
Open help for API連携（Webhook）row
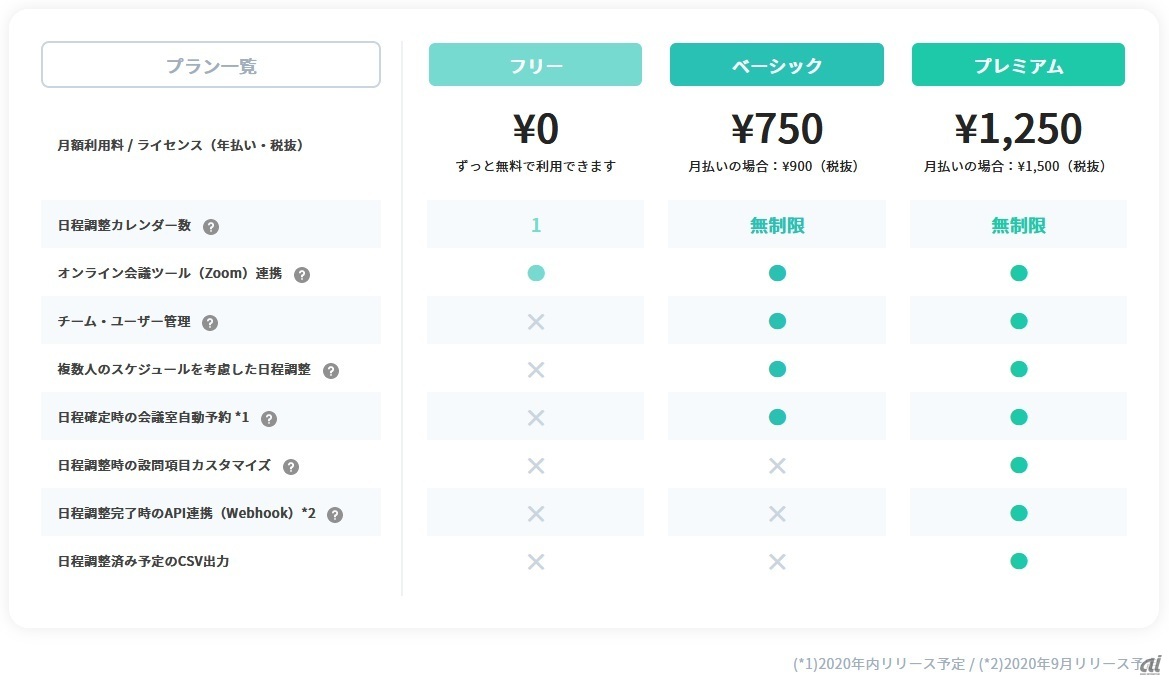(335, 514)
